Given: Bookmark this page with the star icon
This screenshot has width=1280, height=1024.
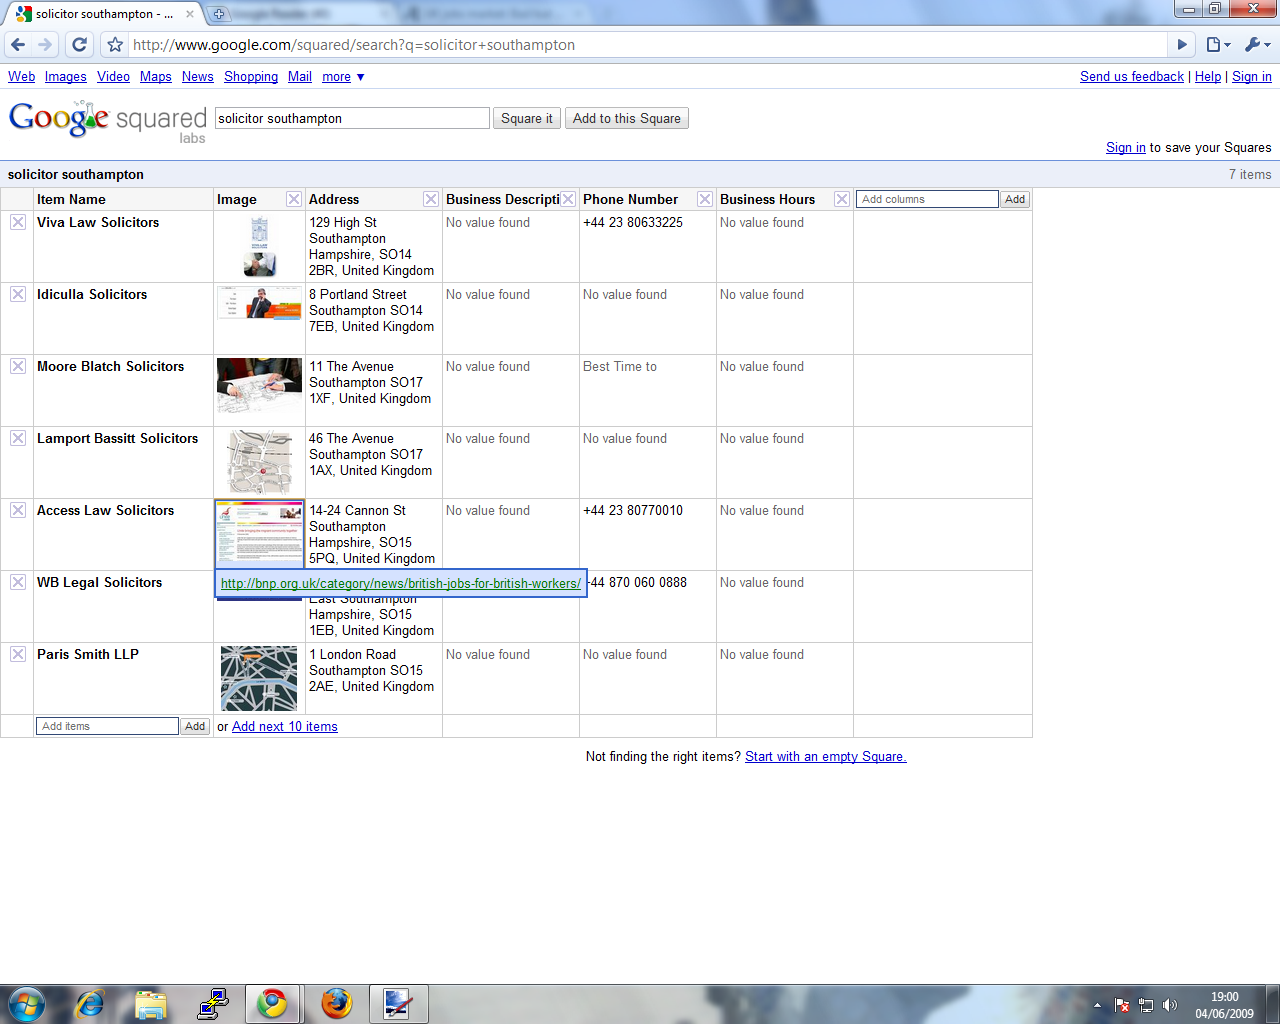Looking at the screenshot, I should coord(115,45).
